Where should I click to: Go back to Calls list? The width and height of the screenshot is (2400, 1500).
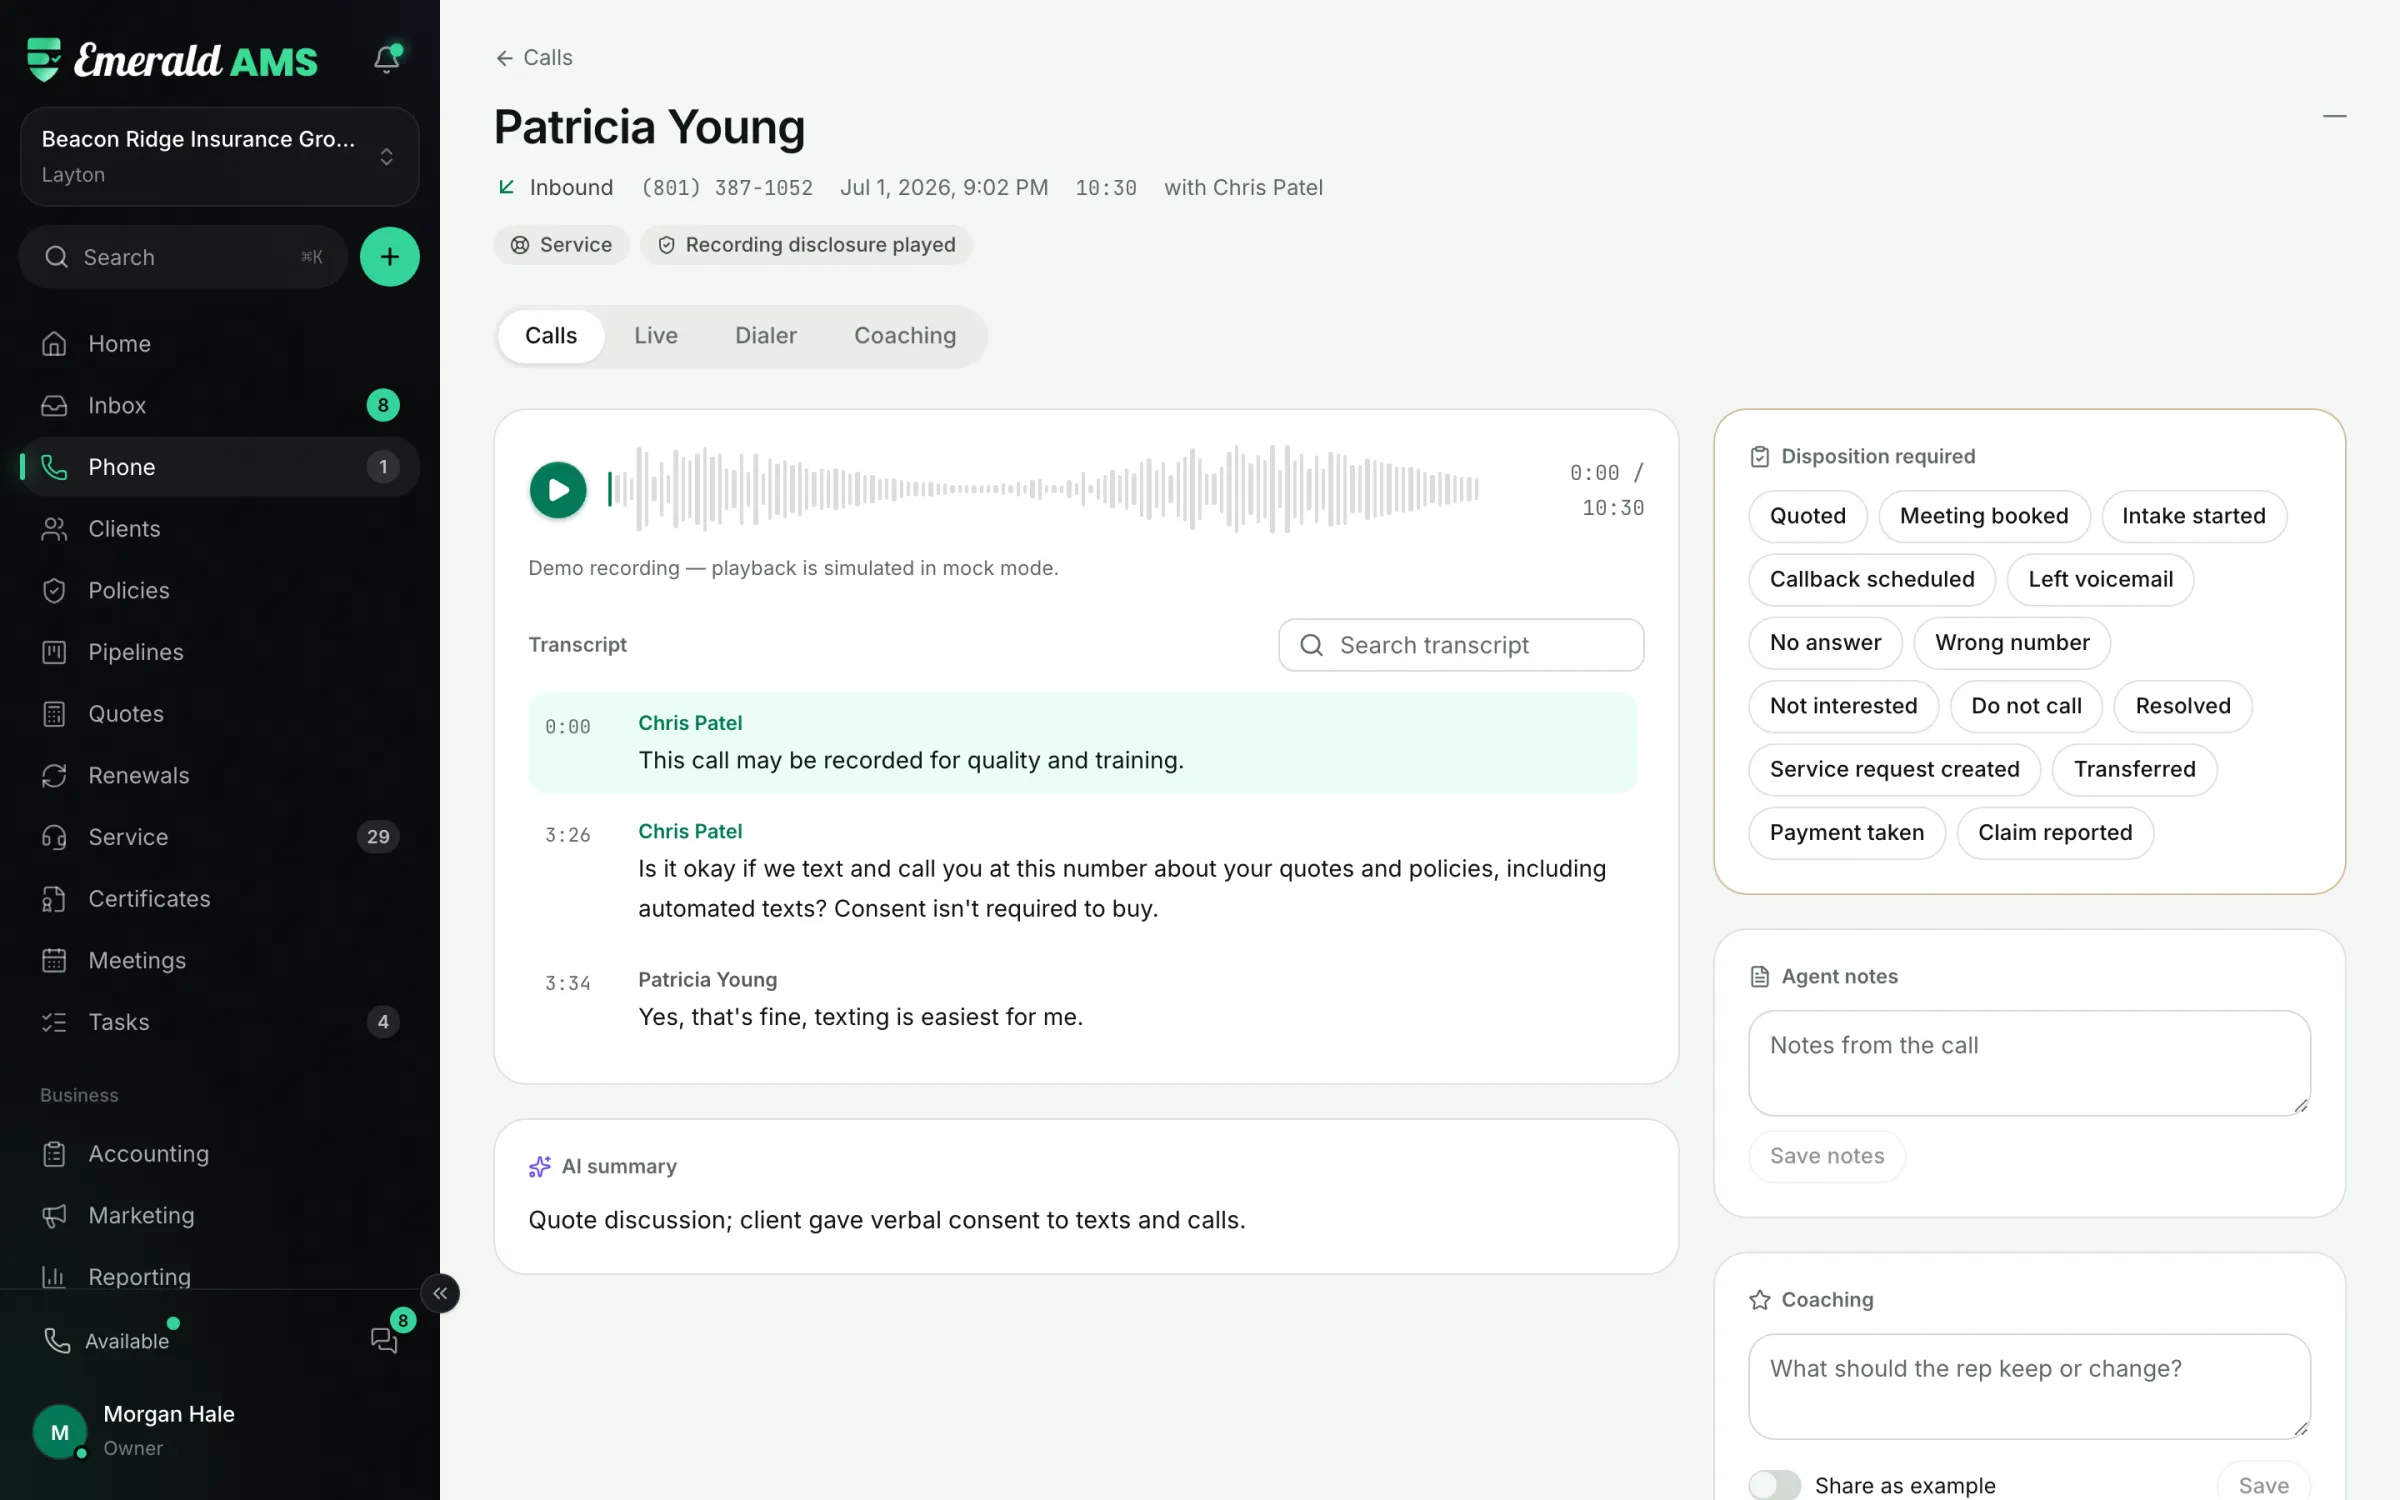(x=534, y=58)
